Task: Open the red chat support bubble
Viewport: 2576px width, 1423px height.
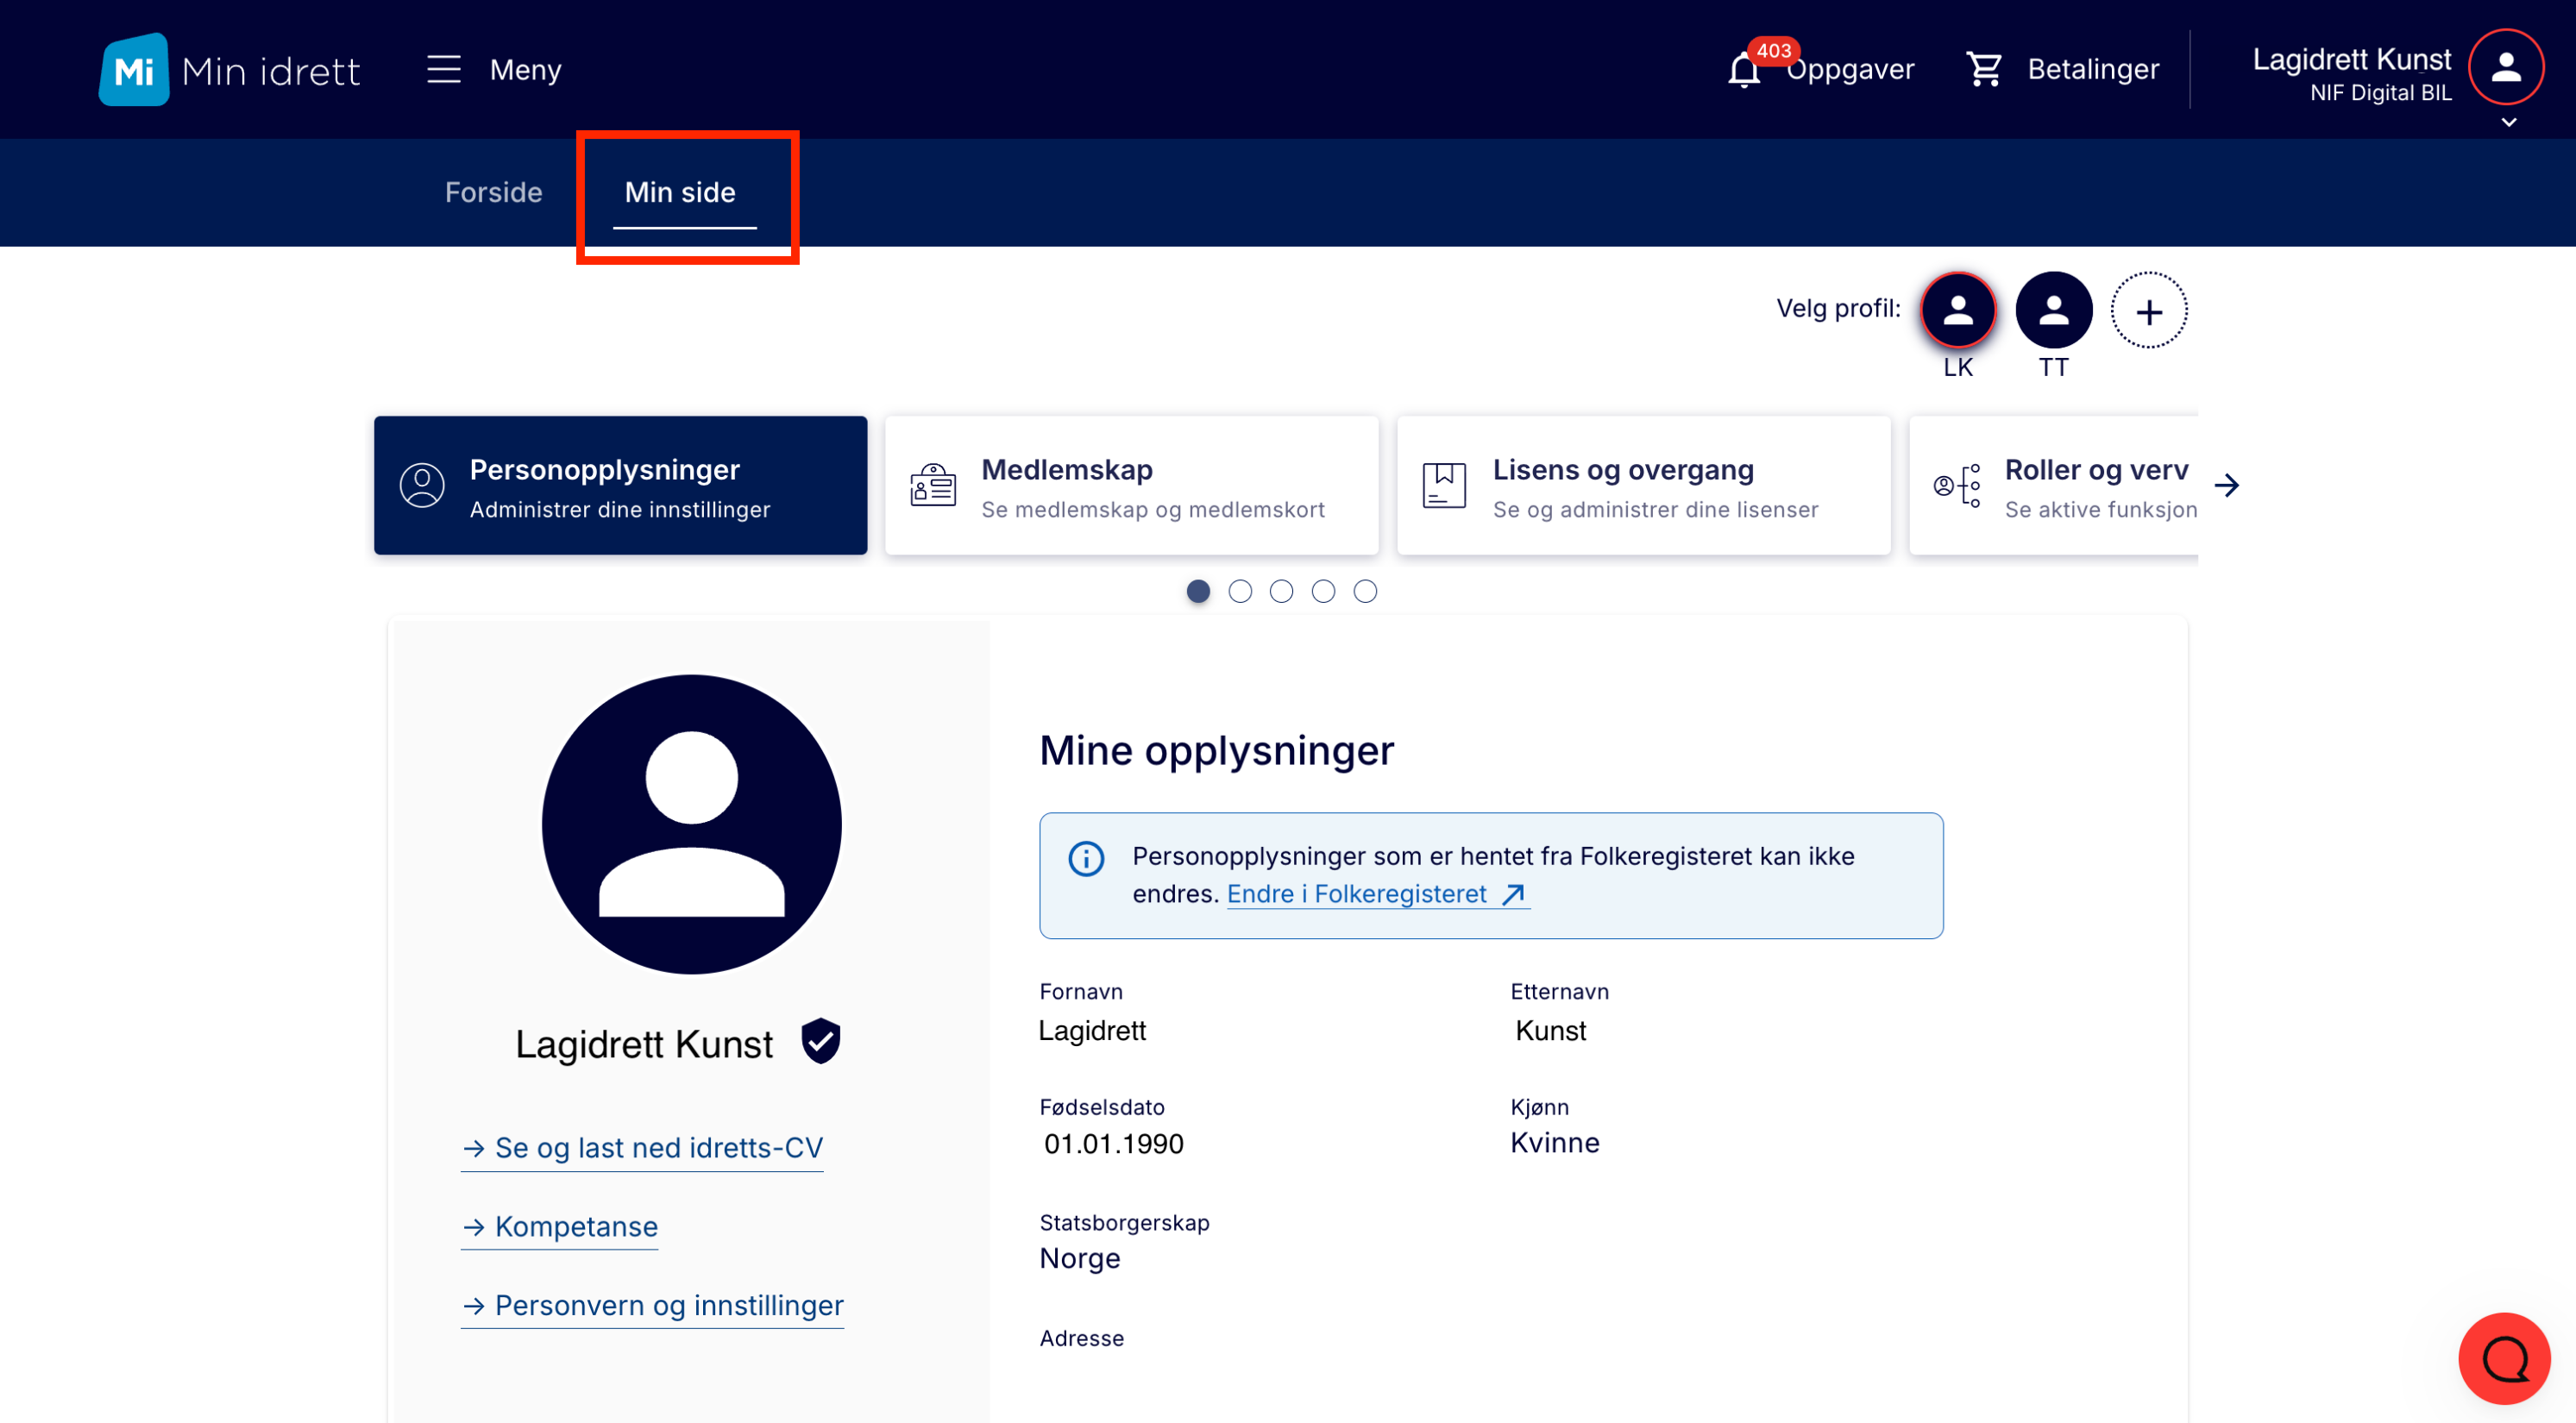Action: point(2503,1357)
